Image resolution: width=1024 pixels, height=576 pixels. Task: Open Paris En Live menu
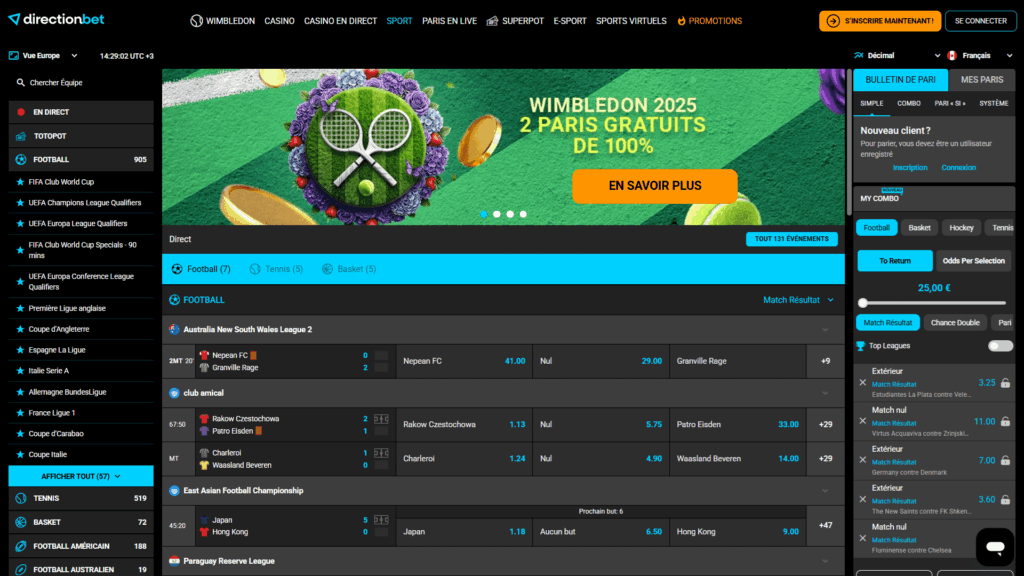[449, 21]
